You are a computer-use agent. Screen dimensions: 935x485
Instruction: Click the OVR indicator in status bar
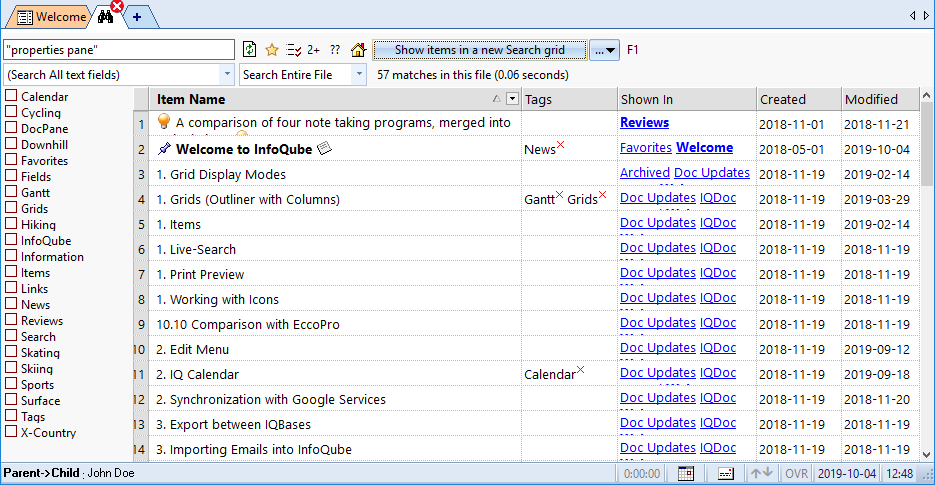coord(796,474)
